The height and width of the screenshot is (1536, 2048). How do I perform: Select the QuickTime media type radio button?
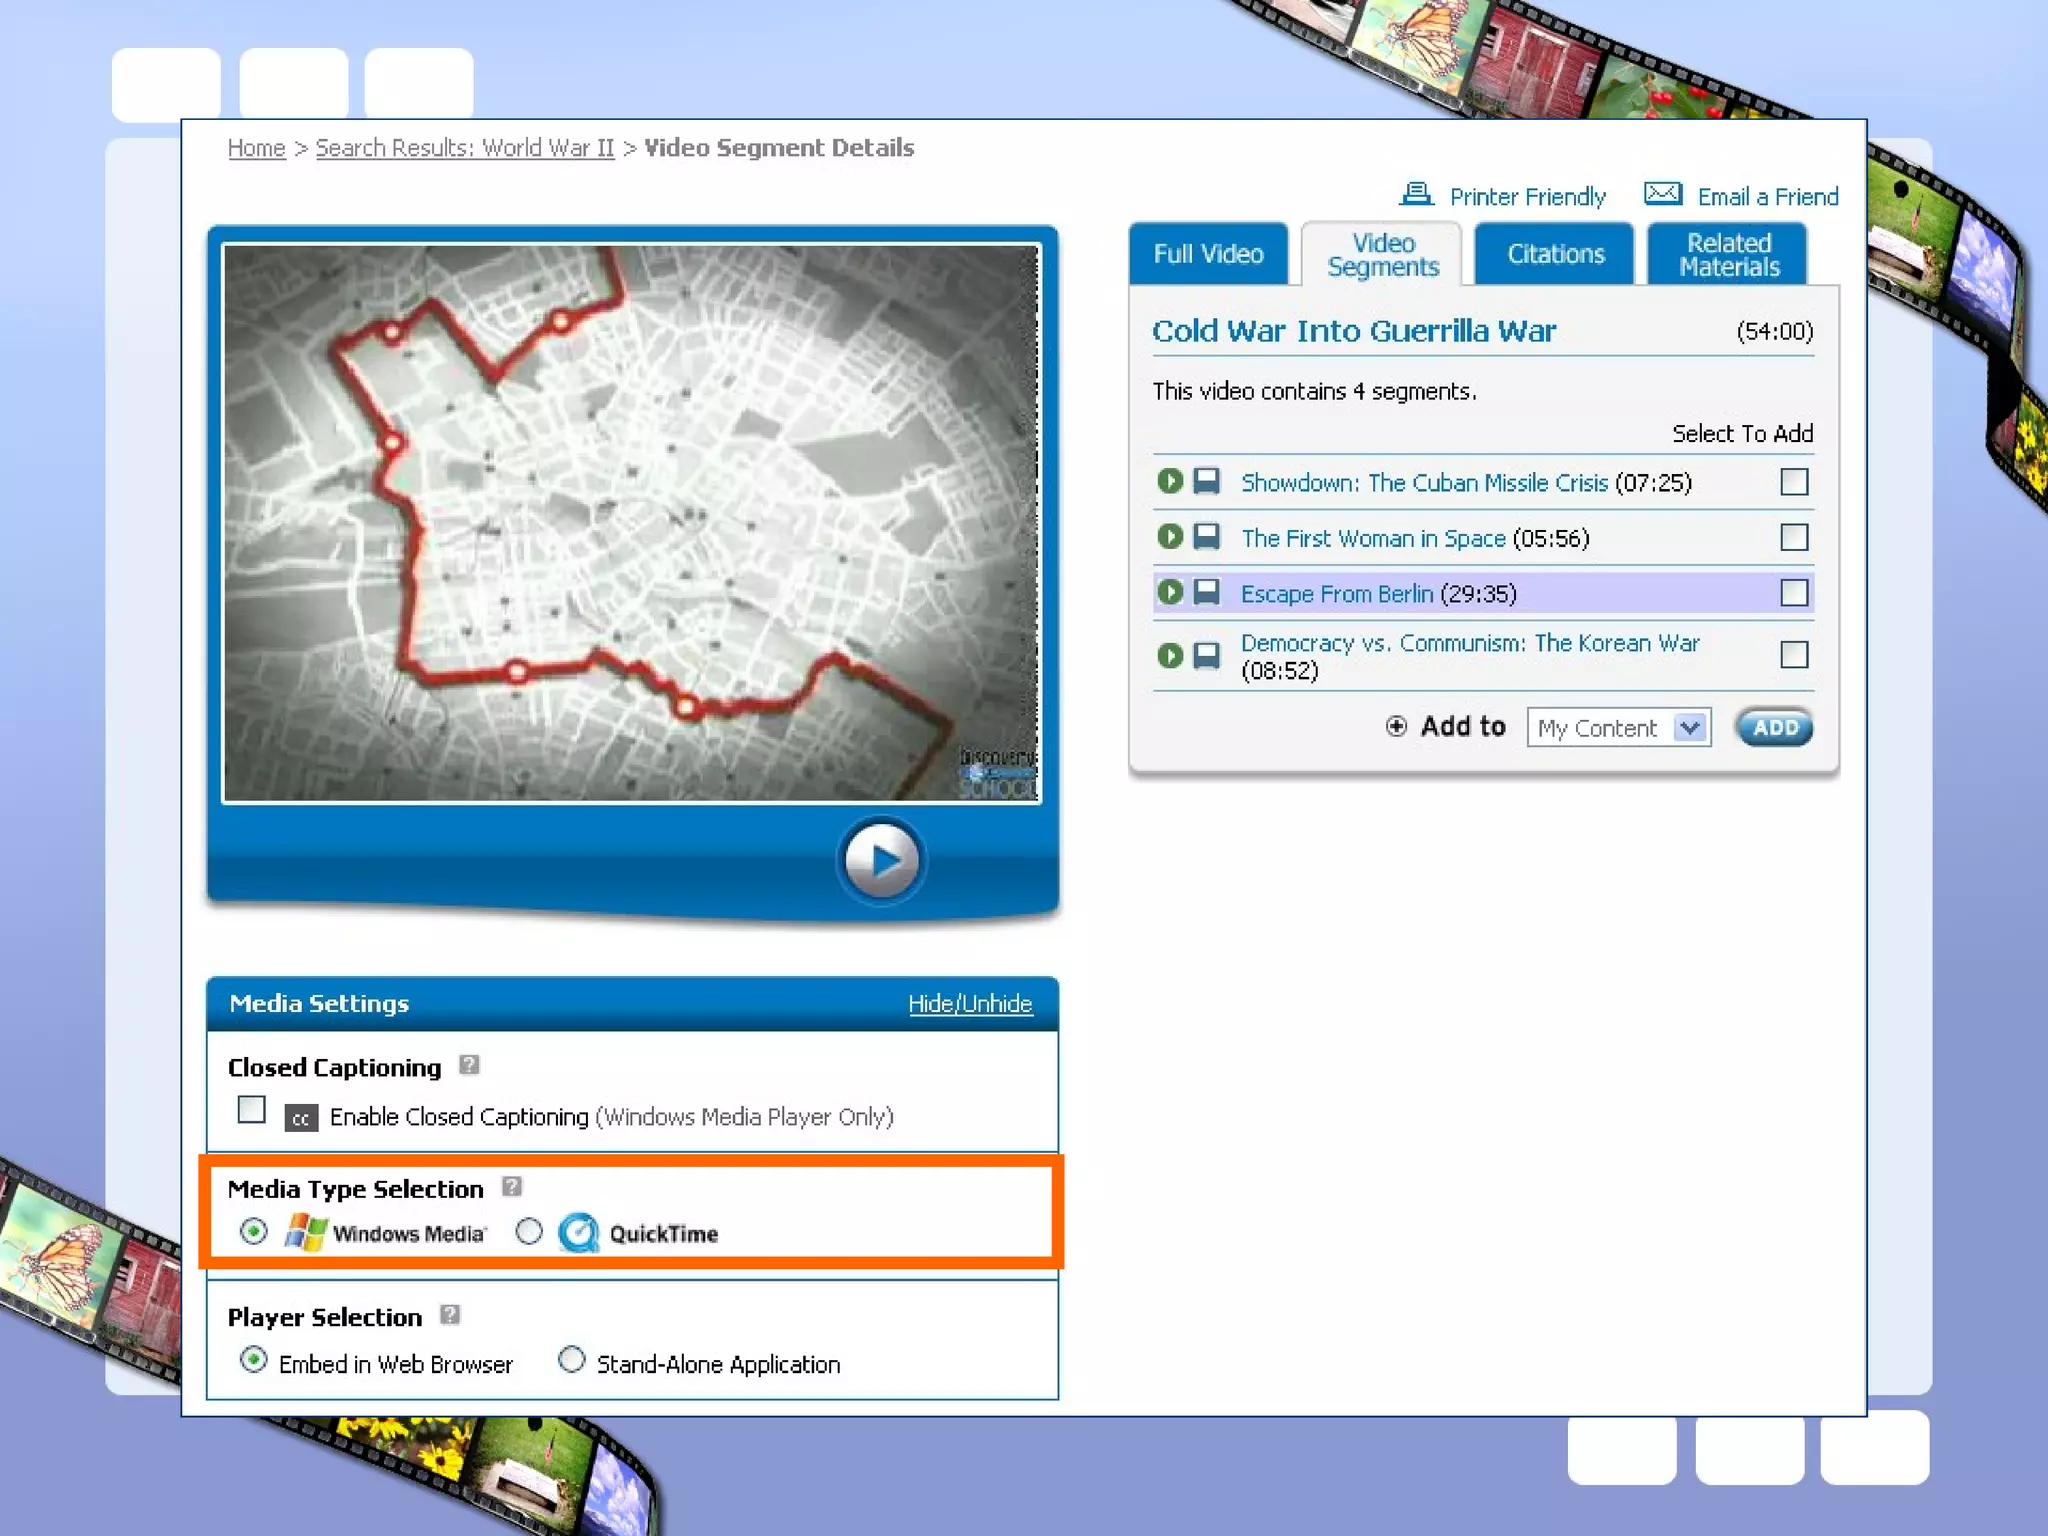click(x=529, y=1232)
